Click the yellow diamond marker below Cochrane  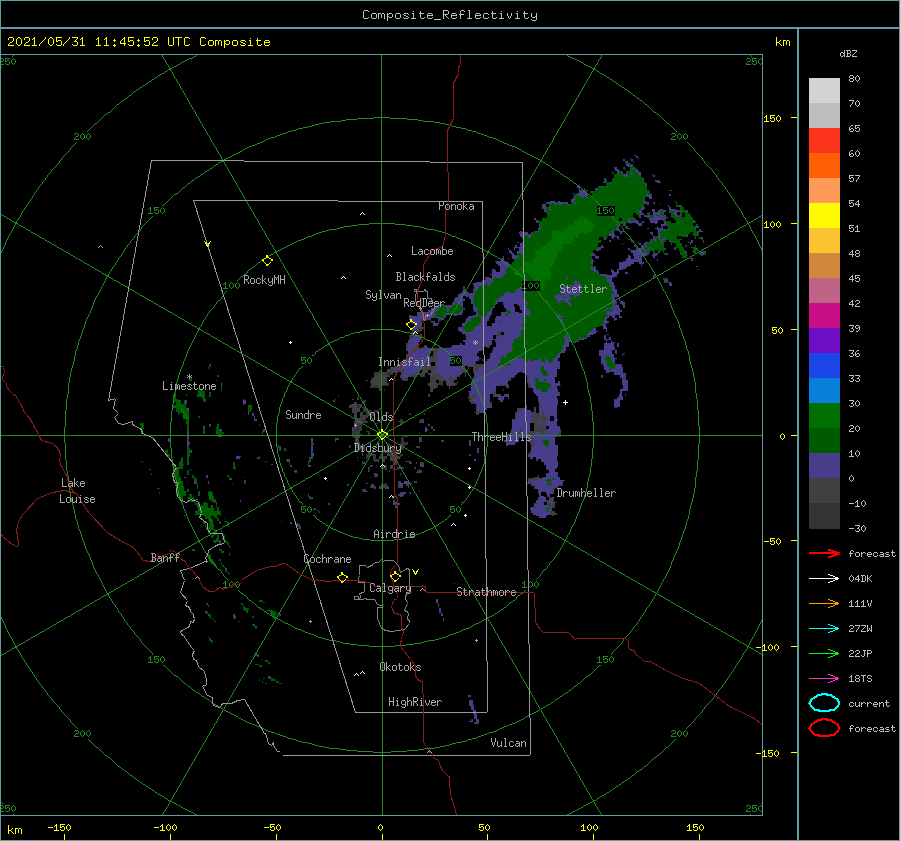342,577
